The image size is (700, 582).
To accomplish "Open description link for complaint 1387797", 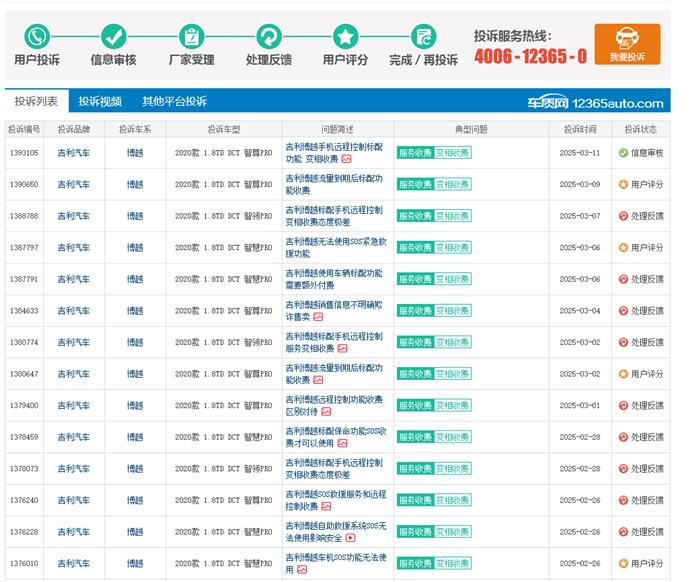I will [336, 247].
